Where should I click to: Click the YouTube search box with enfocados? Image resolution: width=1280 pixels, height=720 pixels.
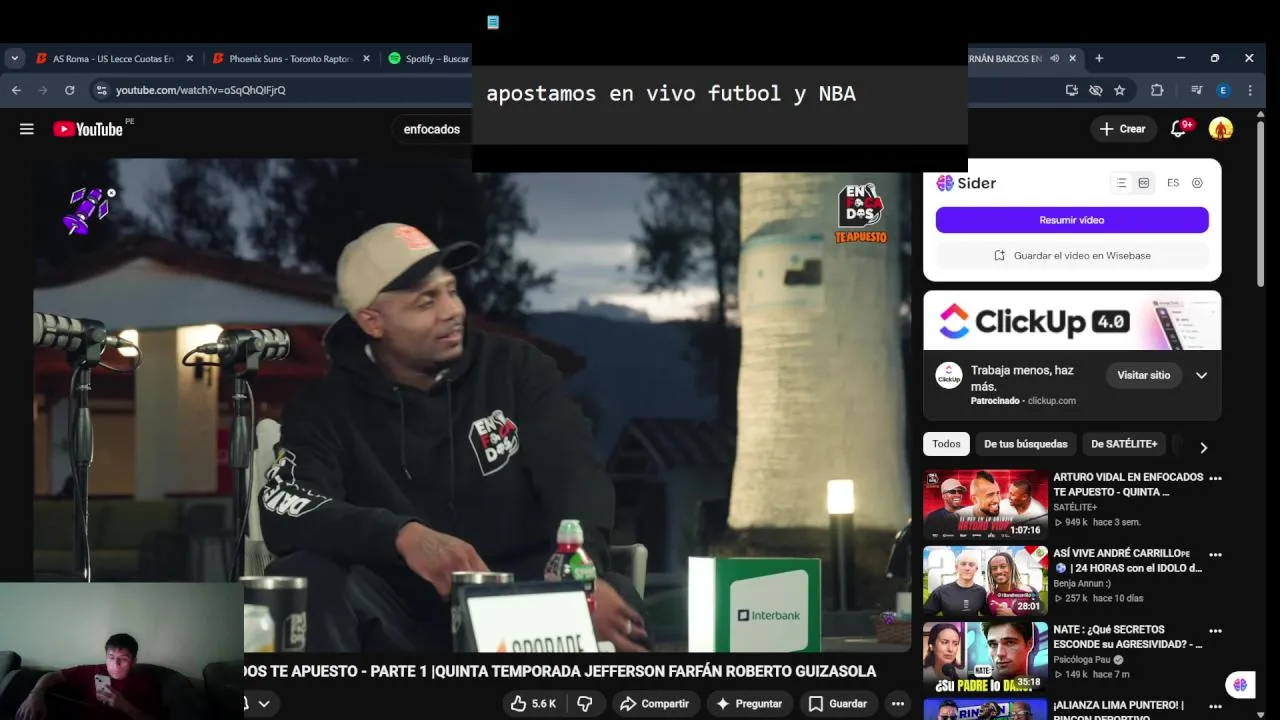pos(432,129)
